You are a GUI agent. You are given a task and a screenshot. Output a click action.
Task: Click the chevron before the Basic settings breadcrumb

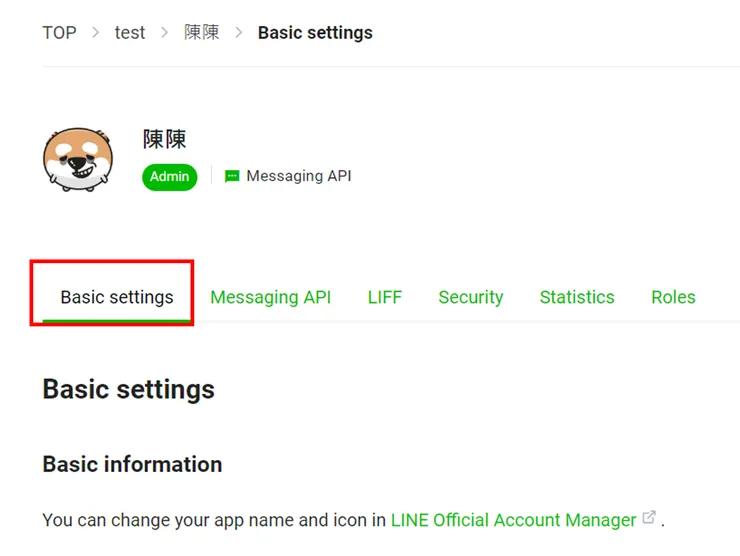pyautogui.click(x=239, y=32)
